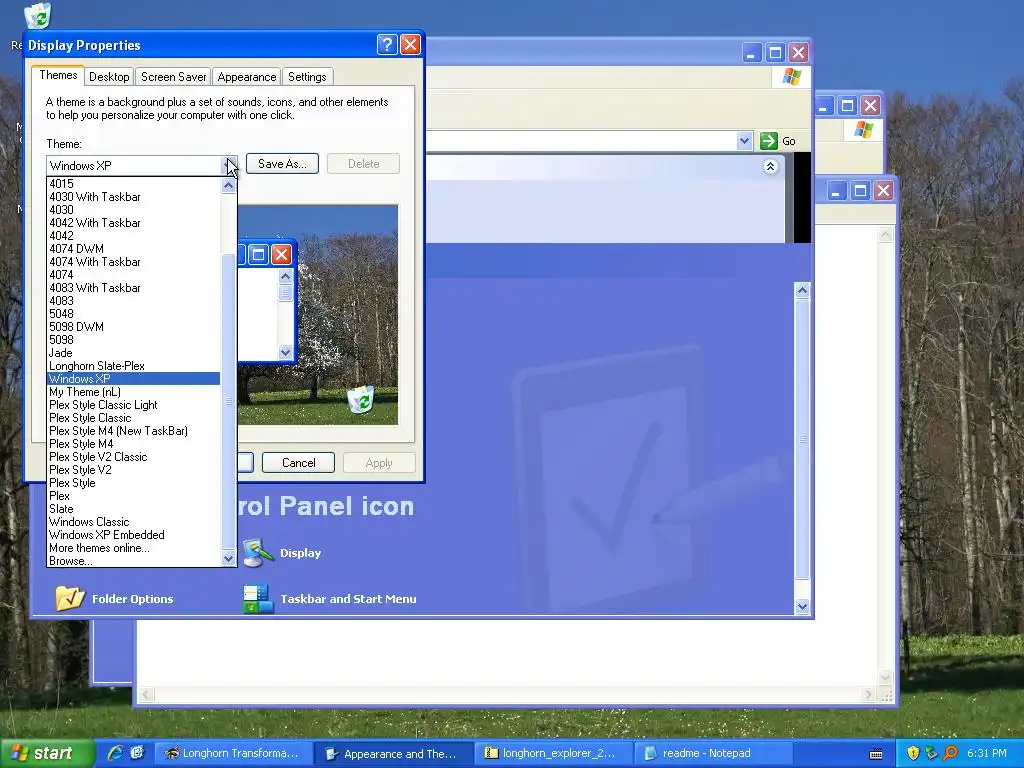Click Control Panel scrollbar up arrow

[x=802, y=290]
